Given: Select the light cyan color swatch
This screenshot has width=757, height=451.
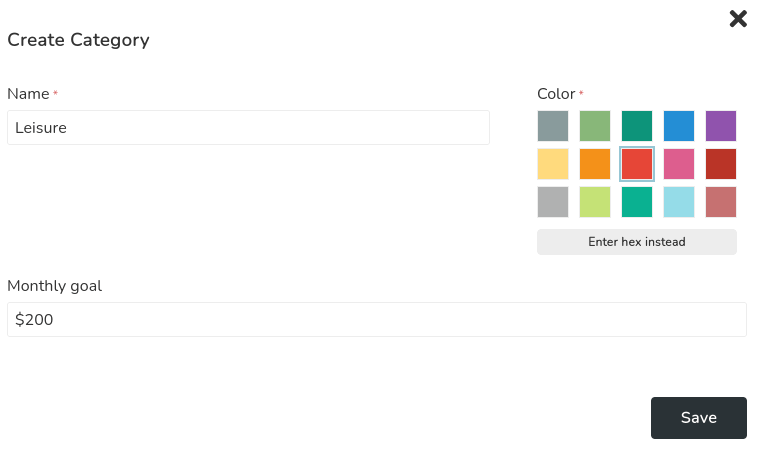Looking at the screenshot, I should (x=679, y=202).
